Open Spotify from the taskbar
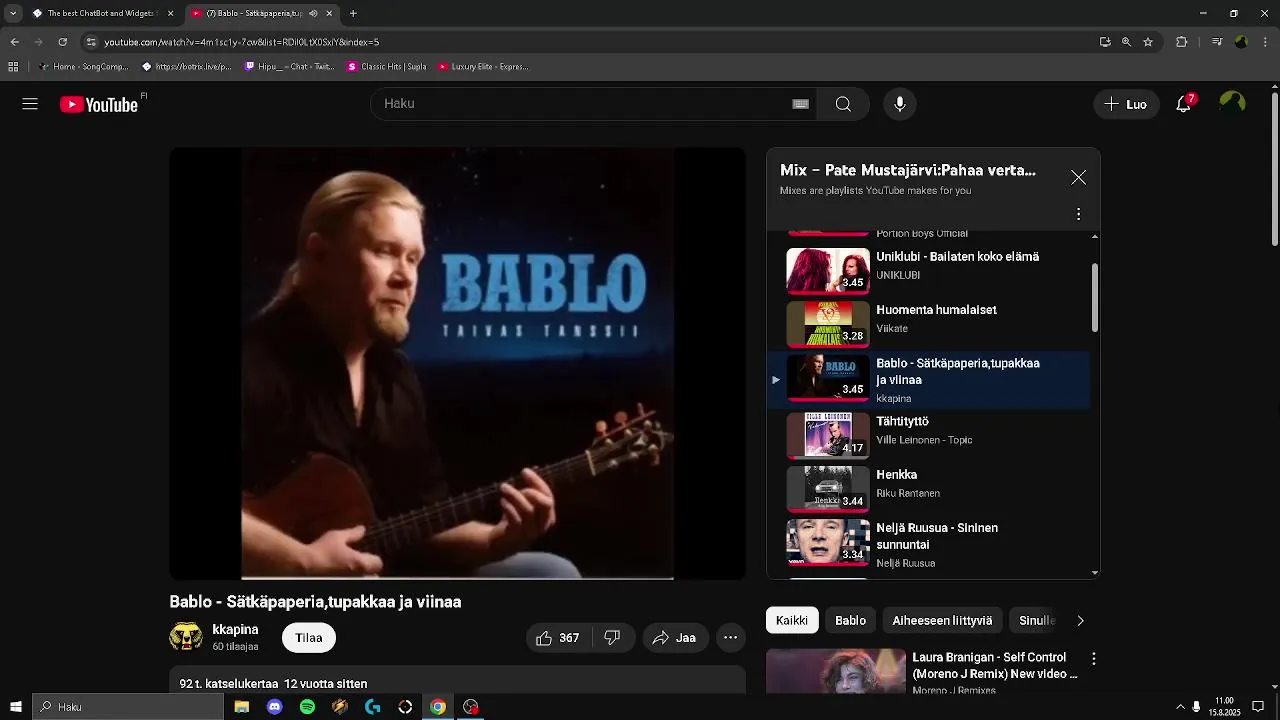This screenshot has height=720, width=1280. 307,707
